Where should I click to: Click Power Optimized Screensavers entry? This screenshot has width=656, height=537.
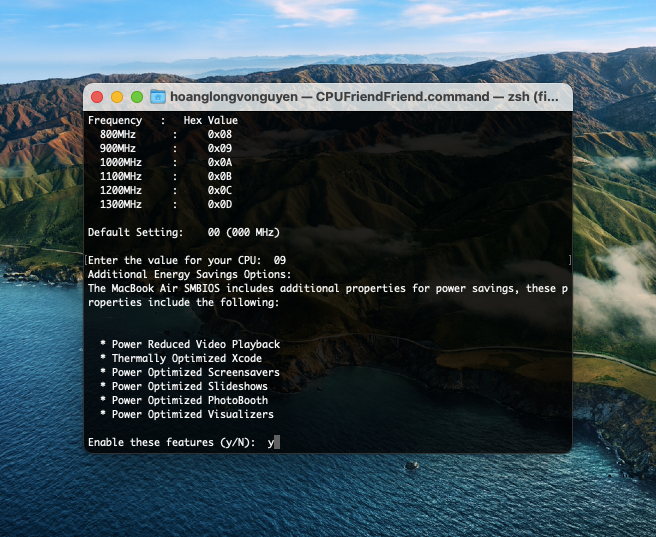[195, 372]
